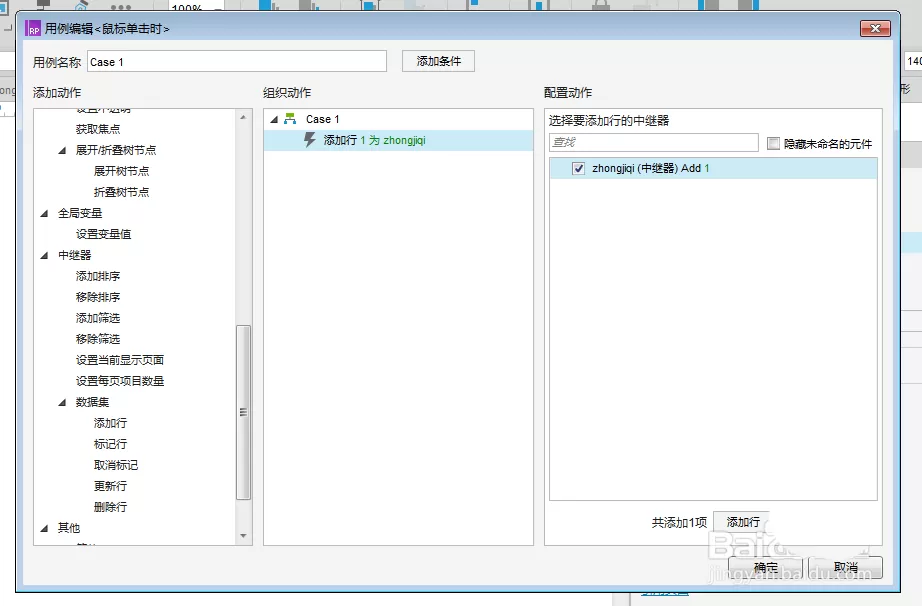The image size is (922, 606).
Task: Select the 设置每页项目数量 action
Action: 120,381
